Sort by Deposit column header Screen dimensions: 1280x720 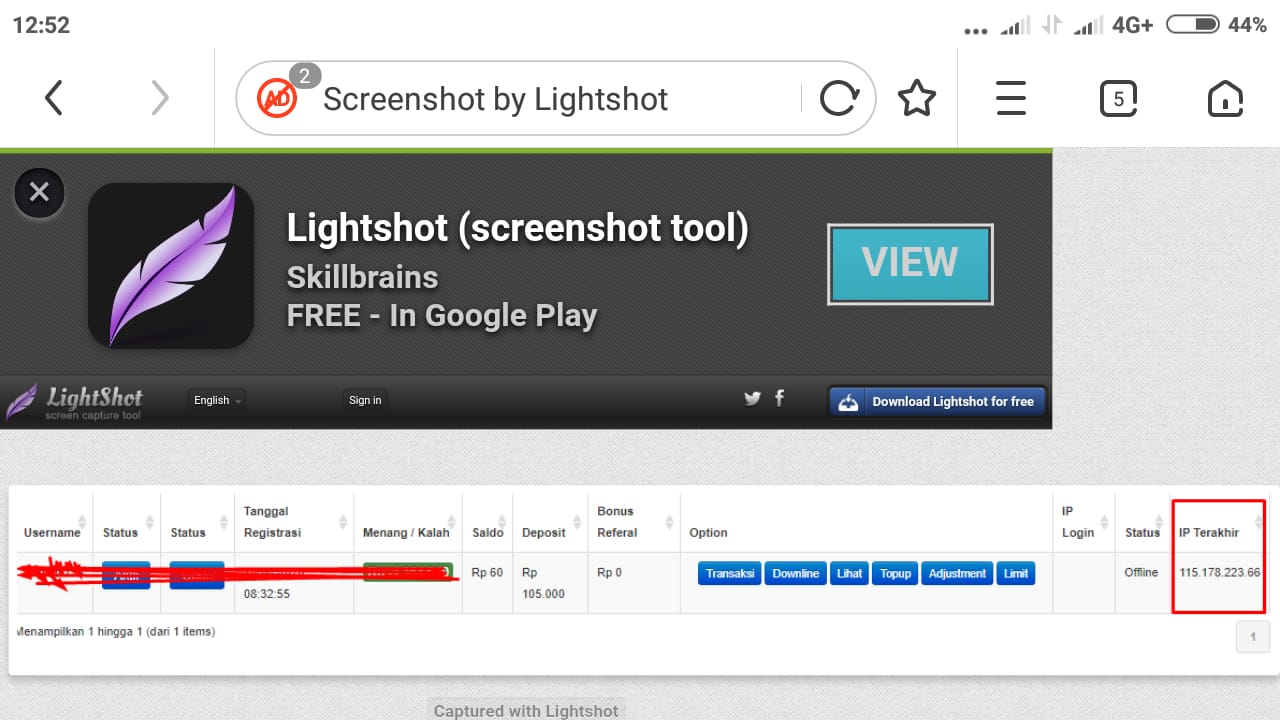point(550,523)
